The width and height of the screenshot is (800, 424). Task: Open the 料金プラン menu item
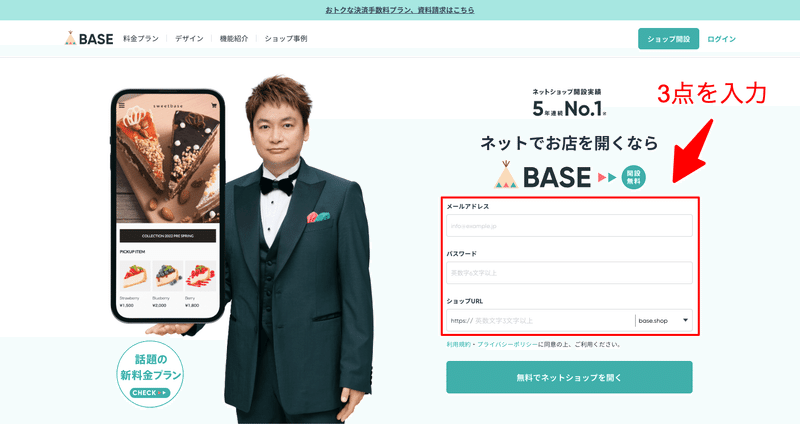pyautogui.click(x=141, y=39)
